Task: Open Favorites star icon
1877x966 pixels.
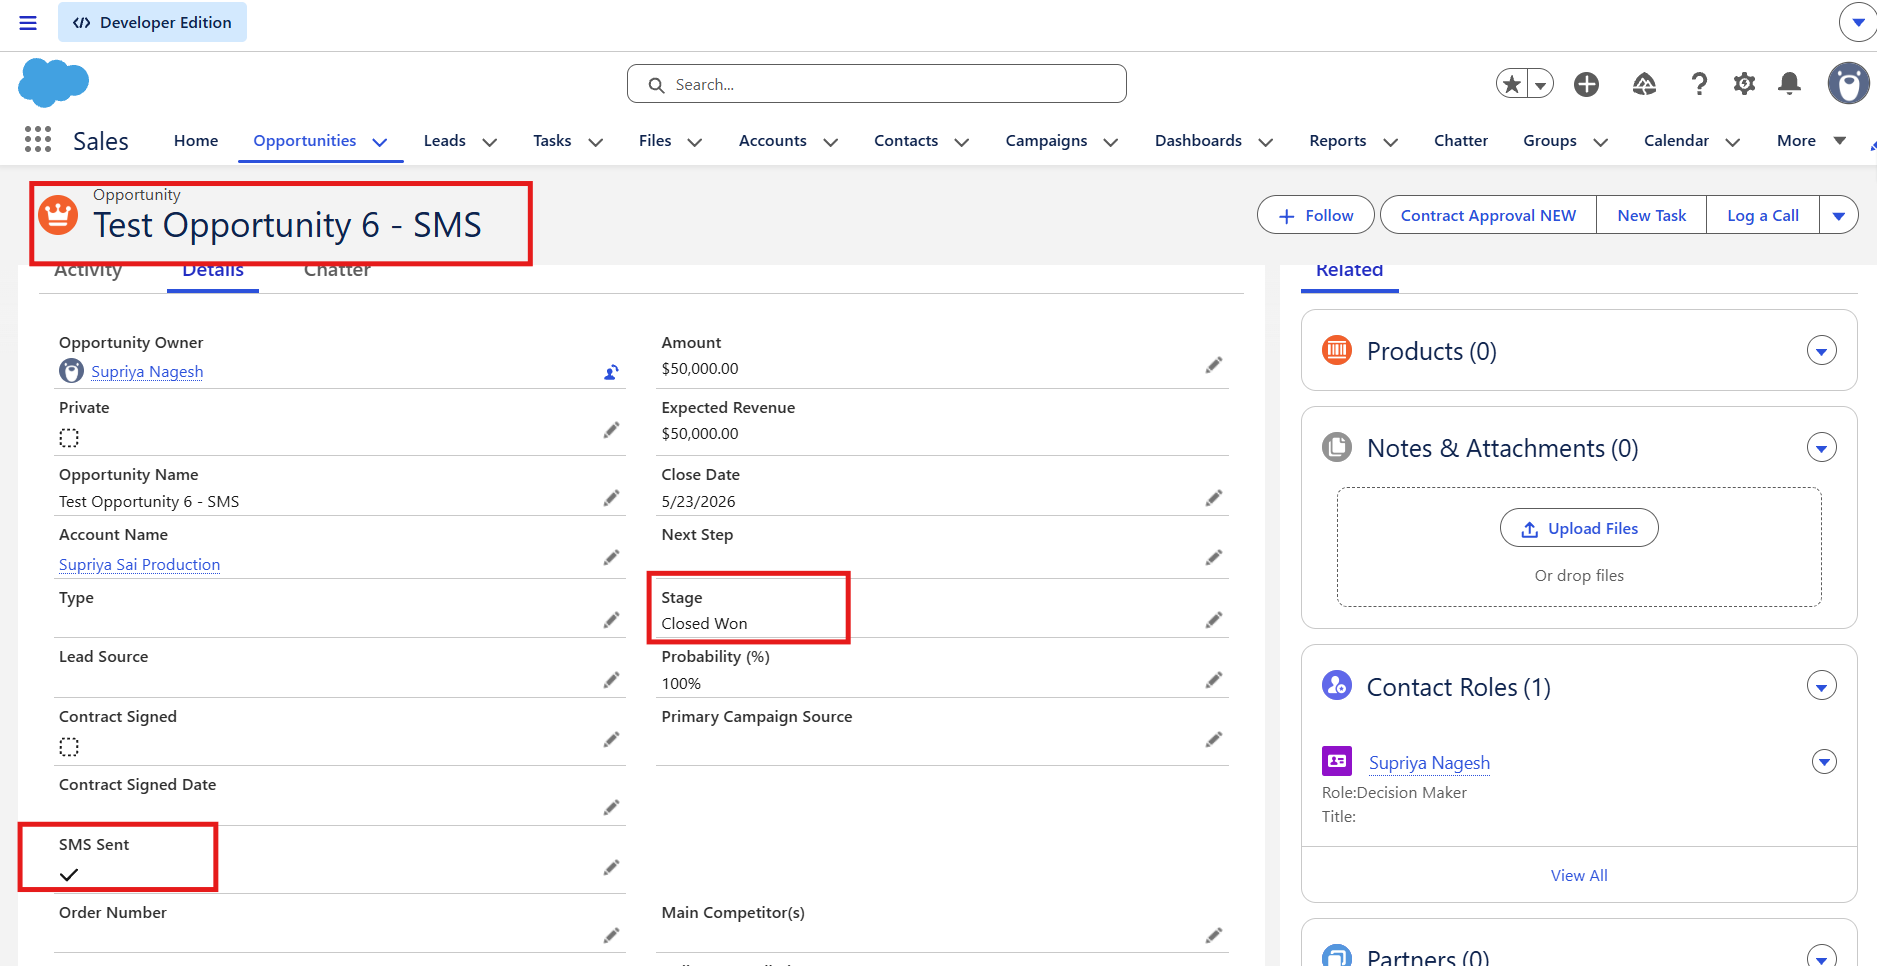Action: point(1512,84)
